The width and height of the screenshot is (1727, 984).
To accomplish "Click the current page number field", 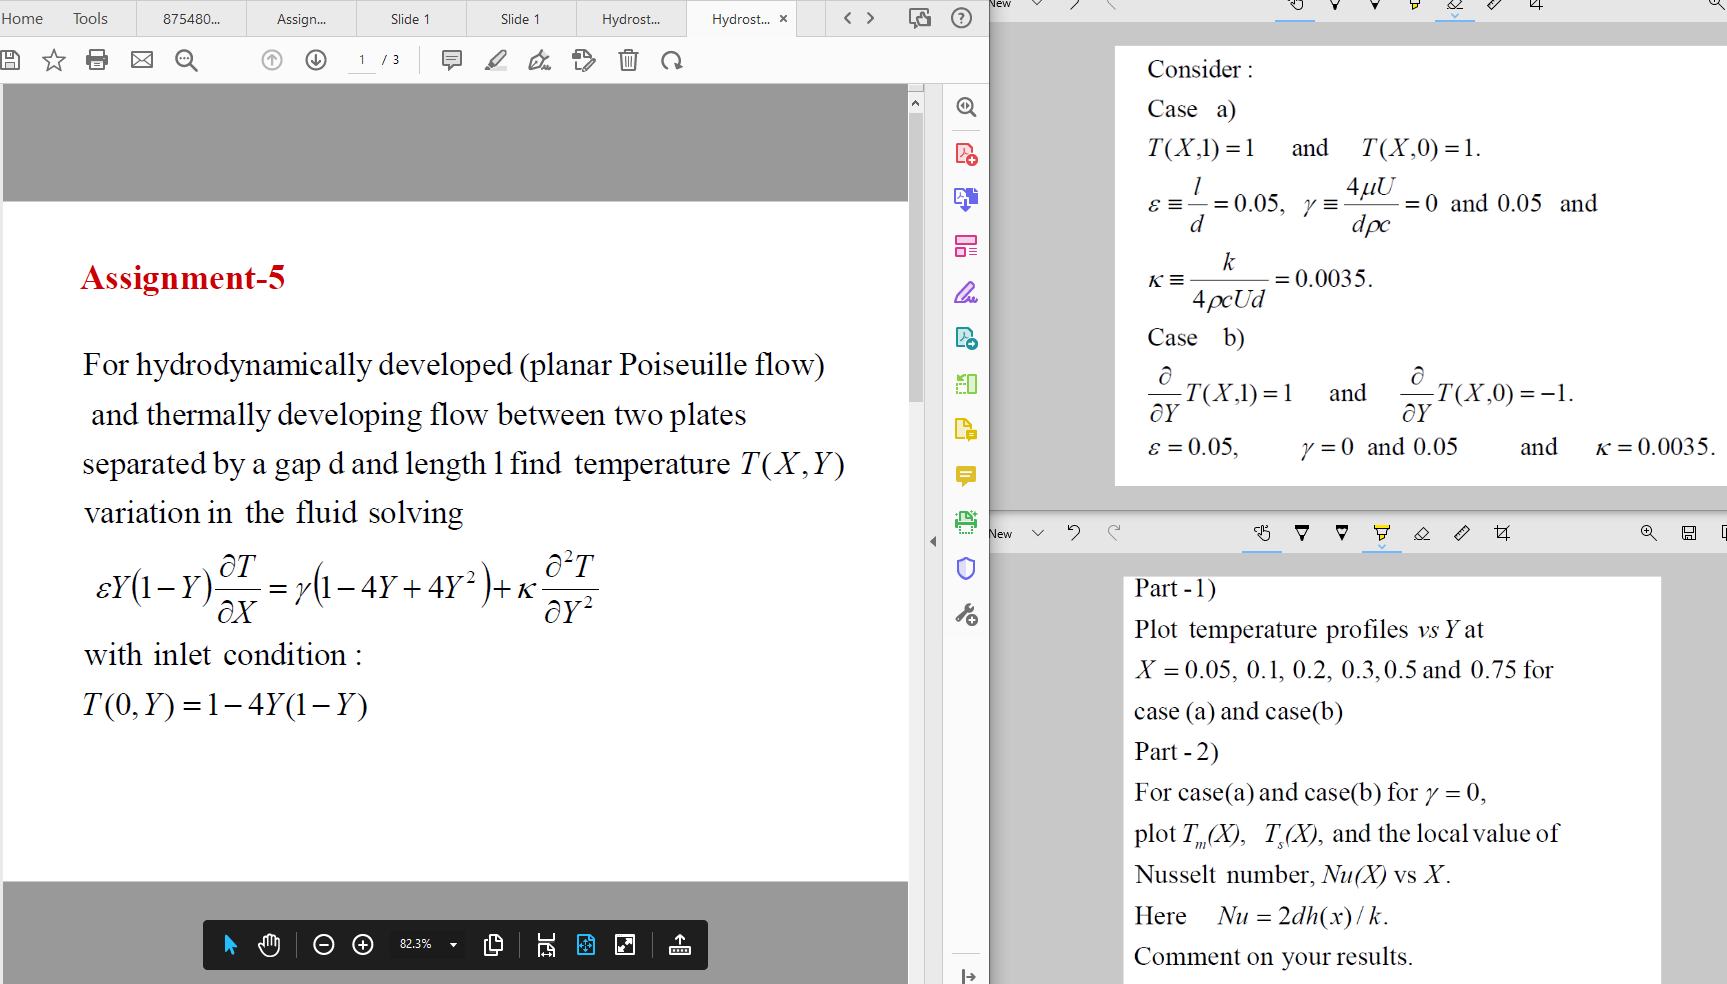I will click(x=362, y=60).
